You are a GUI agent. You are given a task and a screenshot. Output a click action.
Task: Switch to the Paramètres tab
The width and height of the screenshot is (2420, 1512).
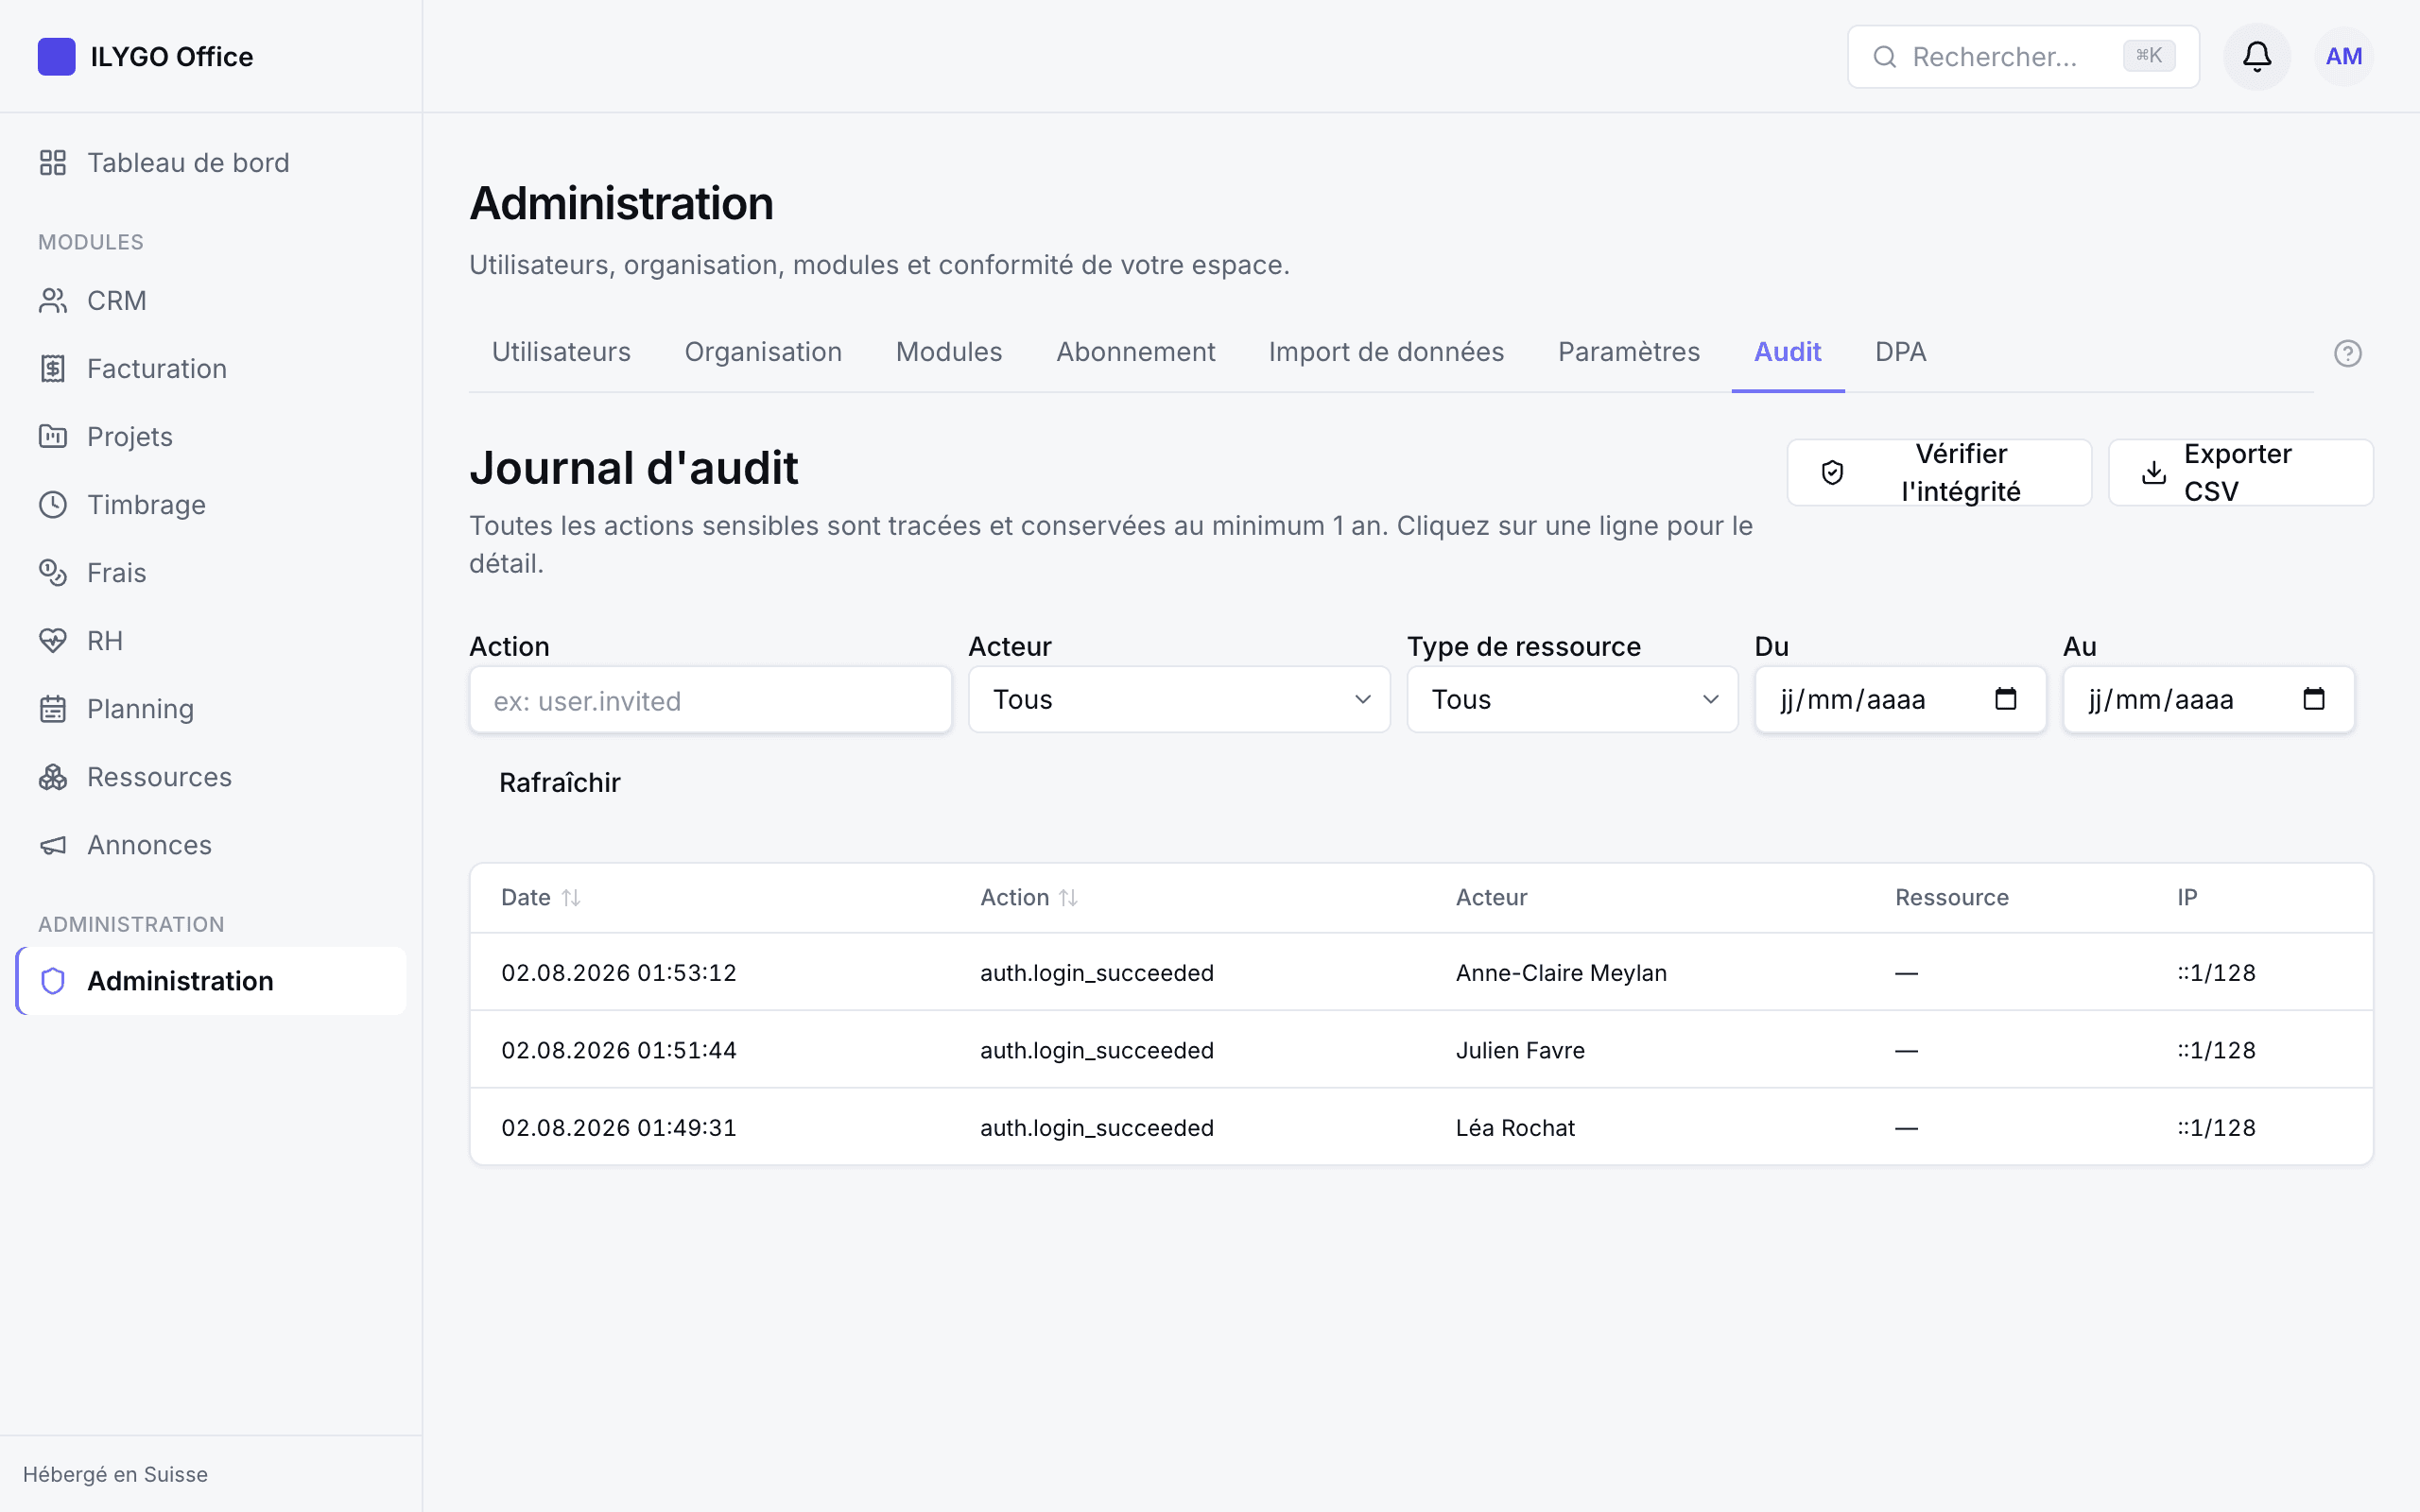pyautogui.click(x=1628, y=352)
